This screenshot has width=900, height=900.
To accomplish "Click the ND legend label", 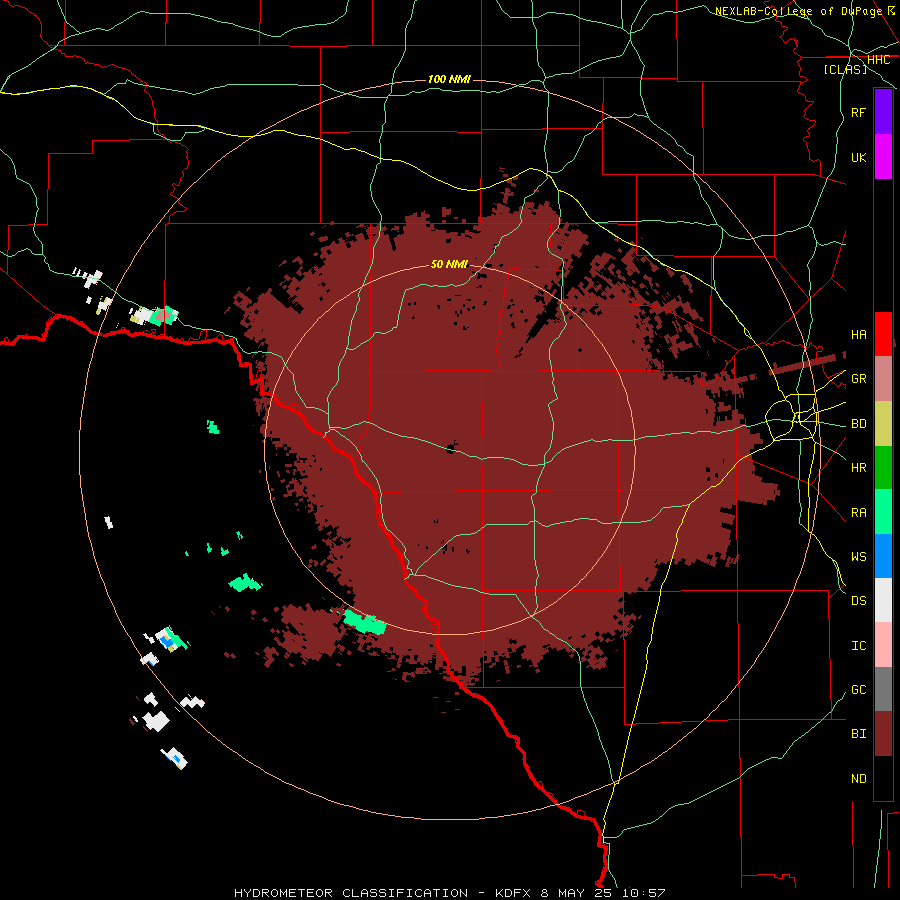I will [x=858, y=779].
